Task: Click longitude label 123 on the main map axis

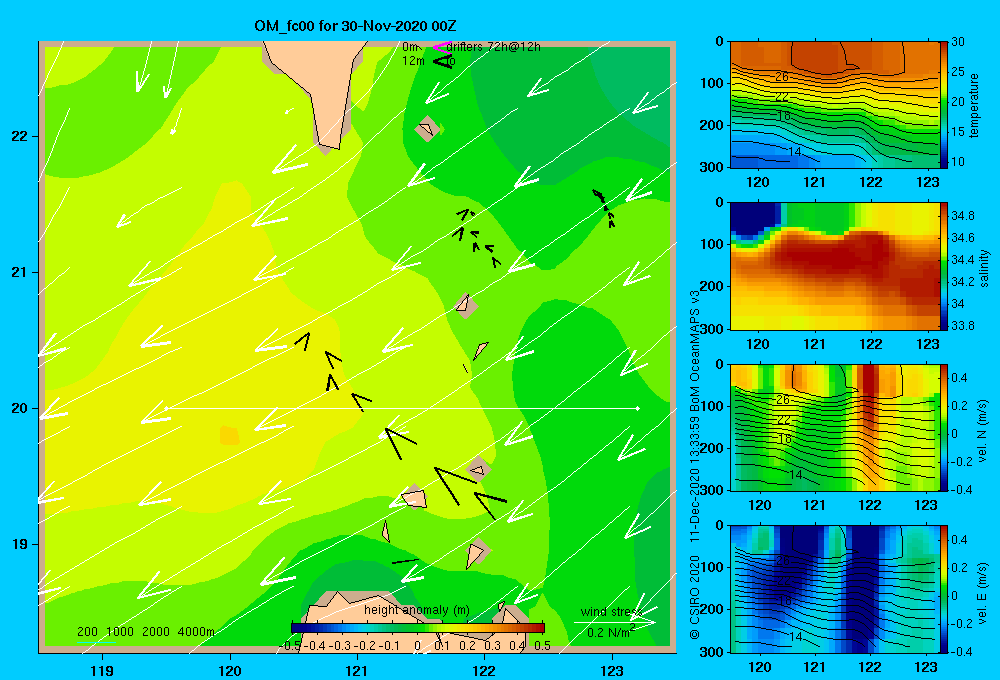Action: [x=612, y=670]
